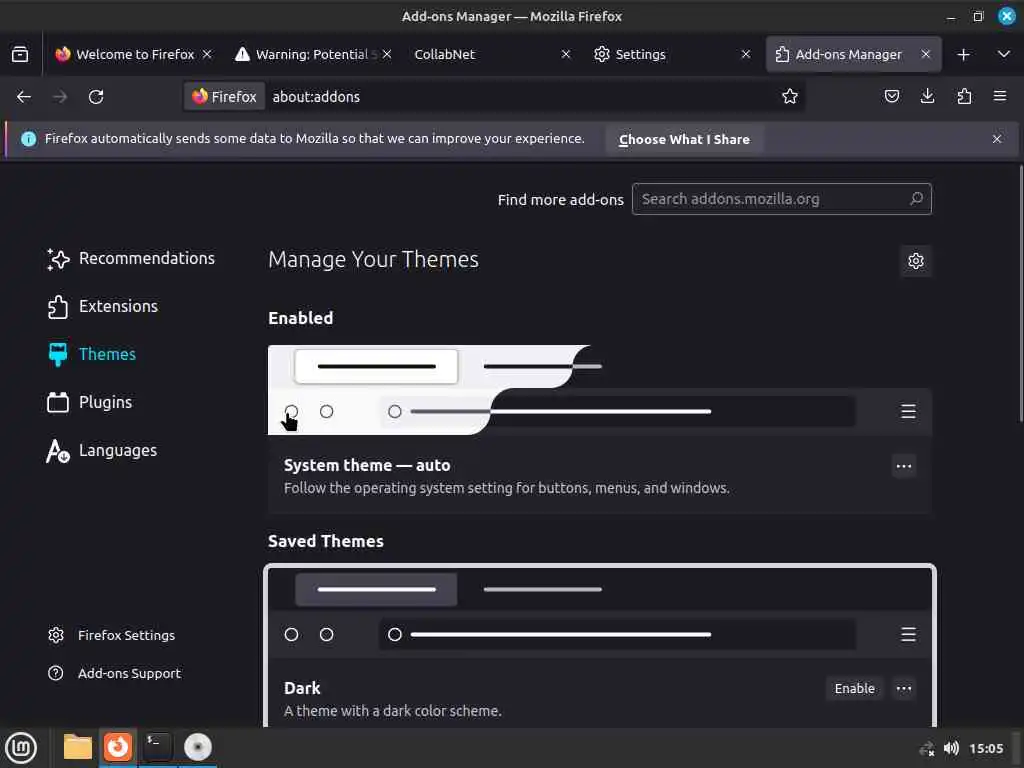Close the Warning: Potential tab
Screen dimensions: 1024x768
click(387, 54)
